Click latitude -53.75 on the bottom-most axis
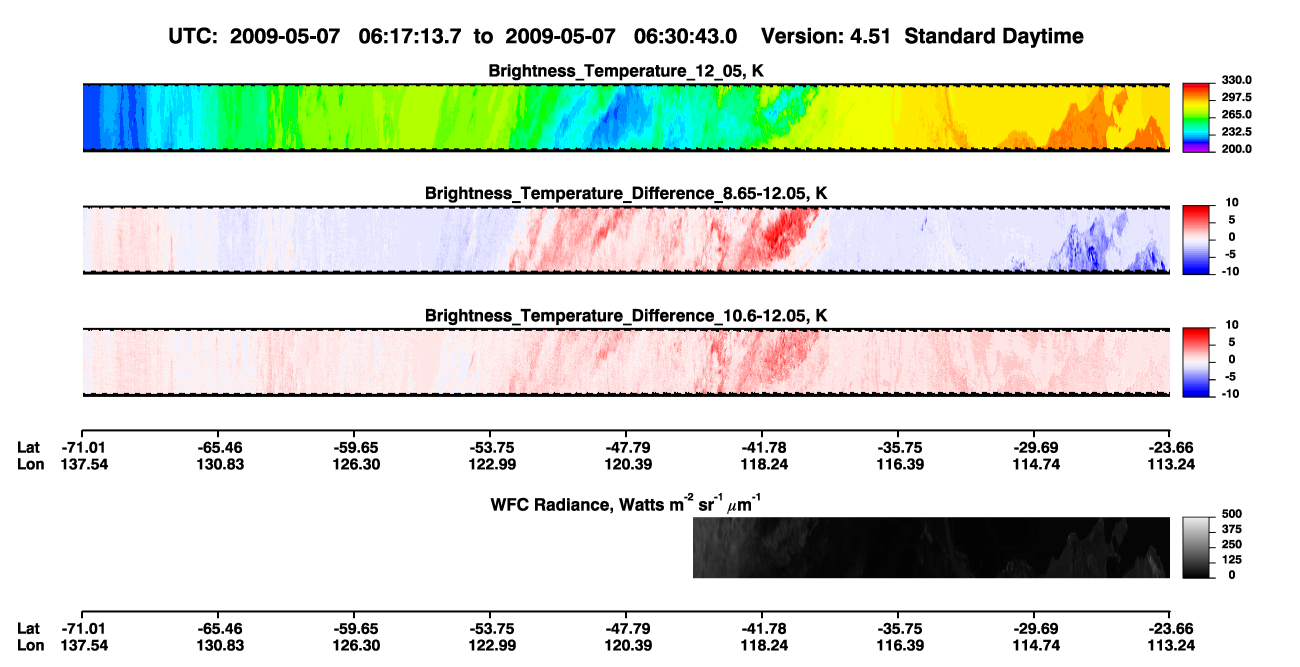 click(x=490, y=628)
